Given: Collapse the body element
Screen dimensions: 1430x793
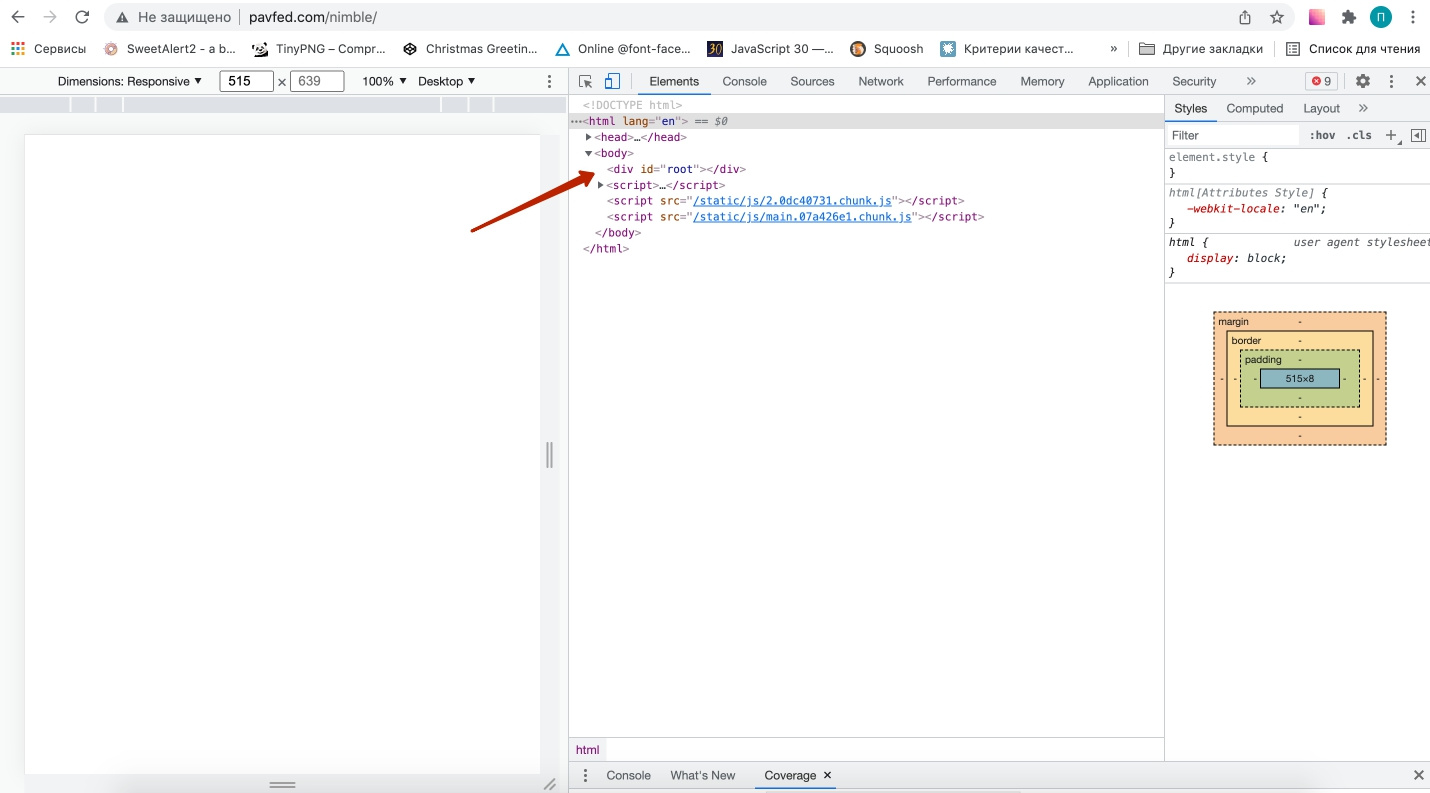Looking at the screenshot, I should pyautogui.click(x=589, y=153).
